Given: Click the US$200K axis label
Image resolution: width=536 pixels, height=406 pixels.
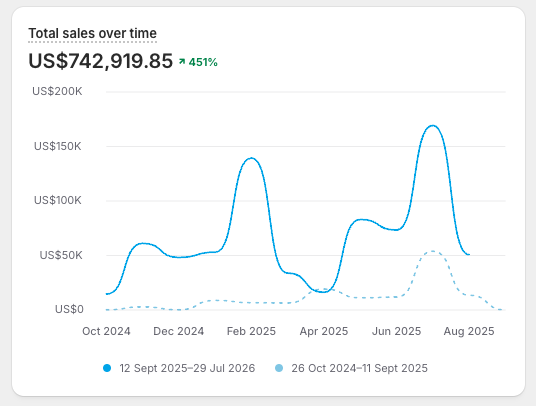Looking at the screenshot, I should (x=57, y=91).
